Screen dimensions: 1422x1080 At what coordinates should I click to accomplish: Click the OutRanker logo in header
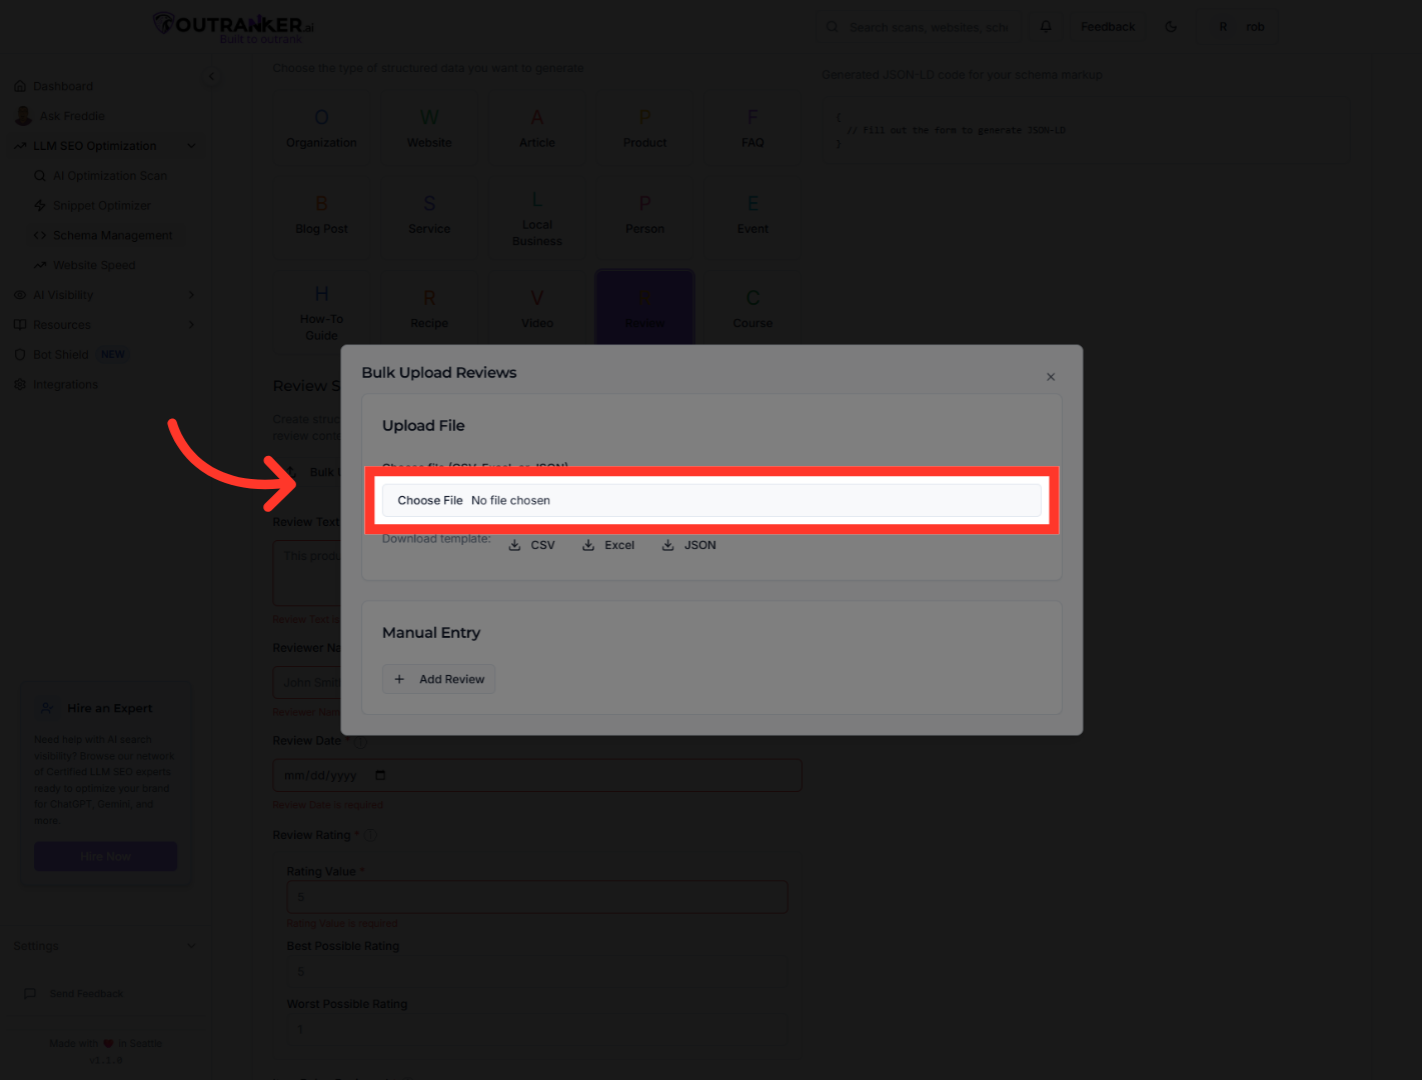[x=233, y=27]
